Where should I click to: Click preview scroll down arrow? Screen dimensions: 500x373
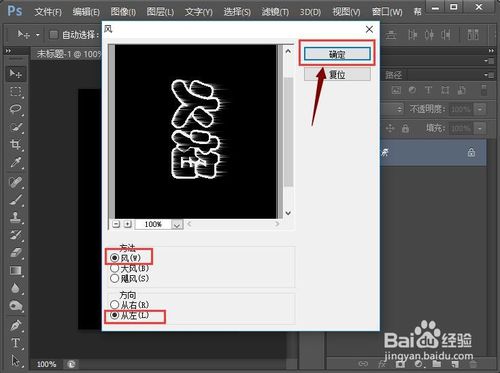coord(288,213)
